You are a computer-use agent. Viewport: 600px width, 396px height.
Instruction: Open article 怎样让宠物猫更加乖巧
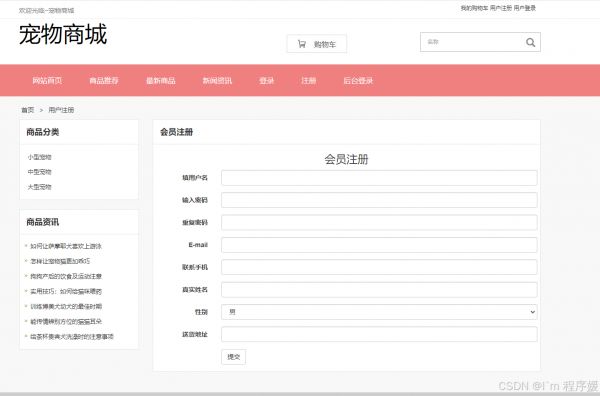coord(60,261)
